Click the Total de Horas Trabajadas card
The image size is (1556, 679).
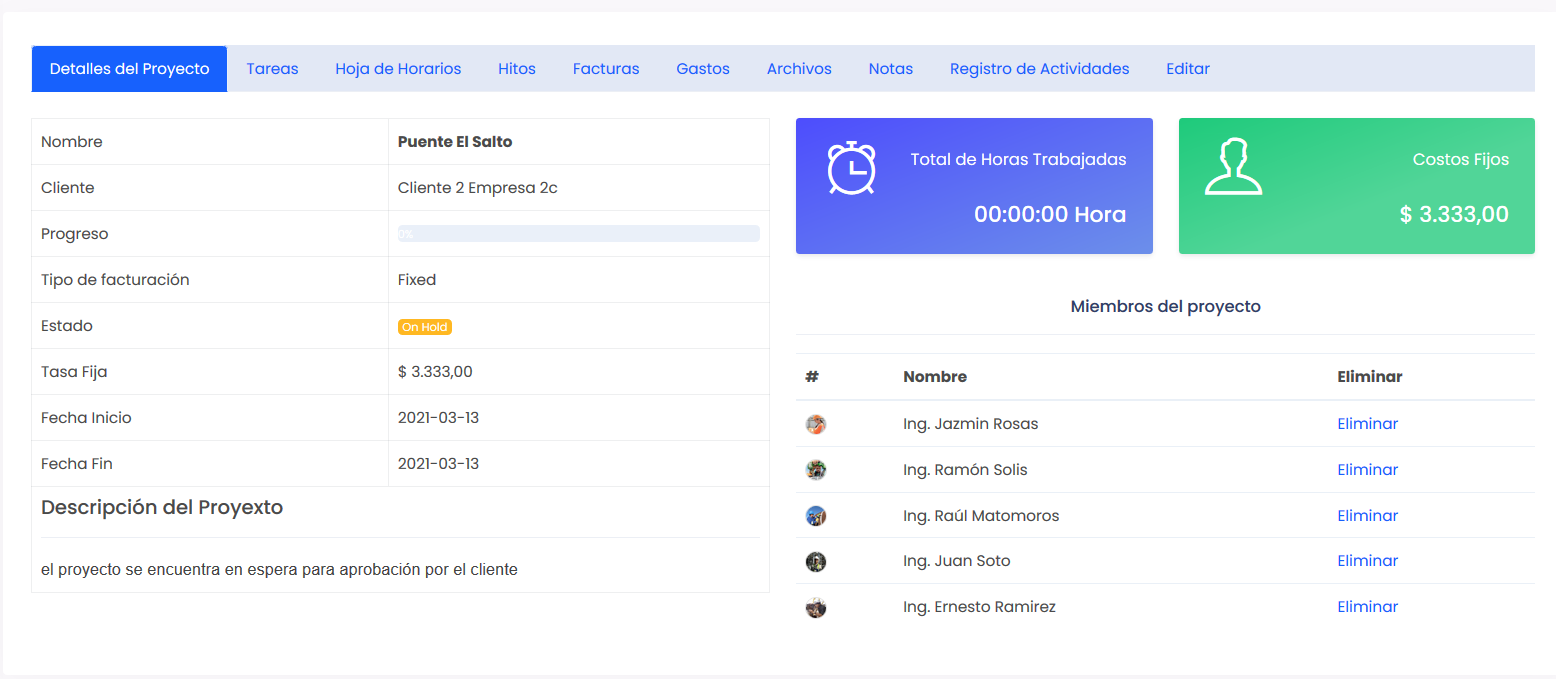(974, 186)
